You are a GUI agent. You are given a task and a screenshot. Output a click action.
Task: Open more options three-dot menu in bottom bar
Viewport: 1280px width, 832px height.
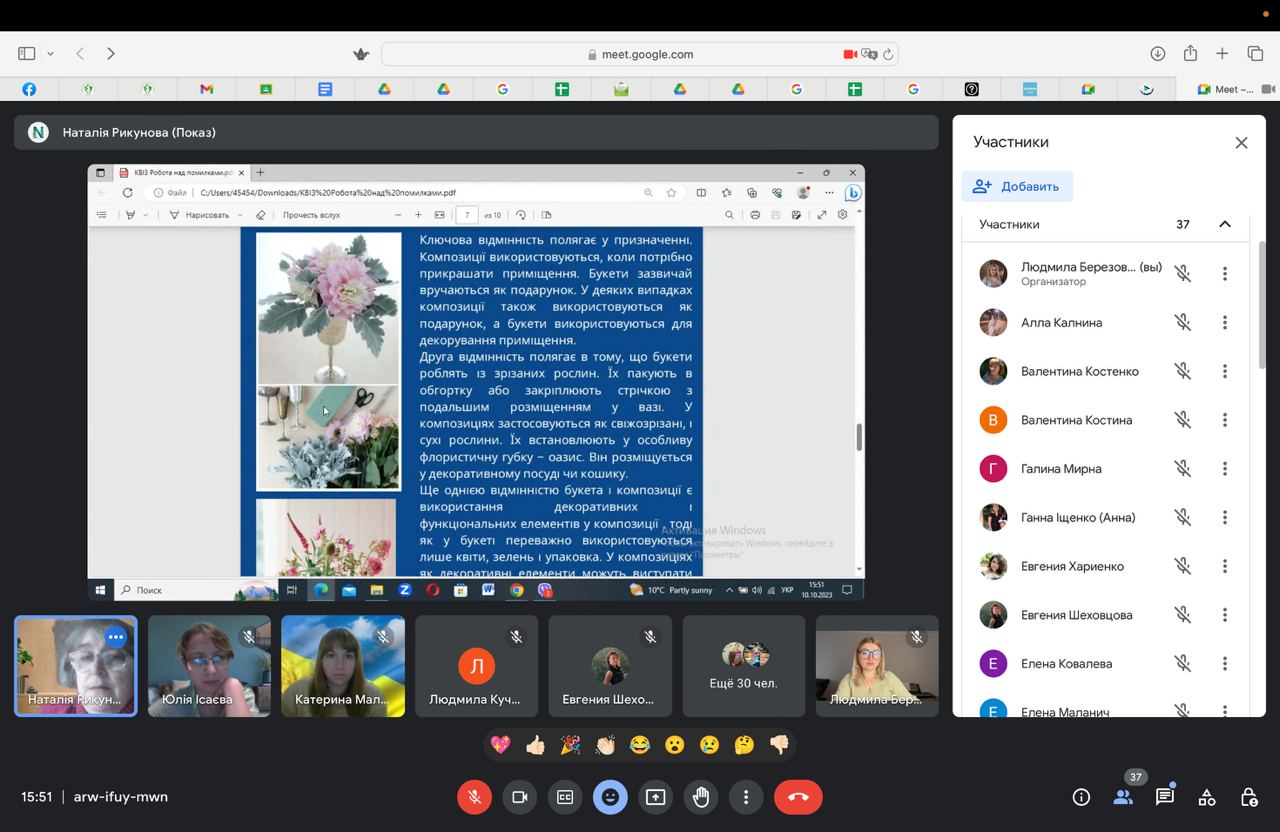click(746, 797)
